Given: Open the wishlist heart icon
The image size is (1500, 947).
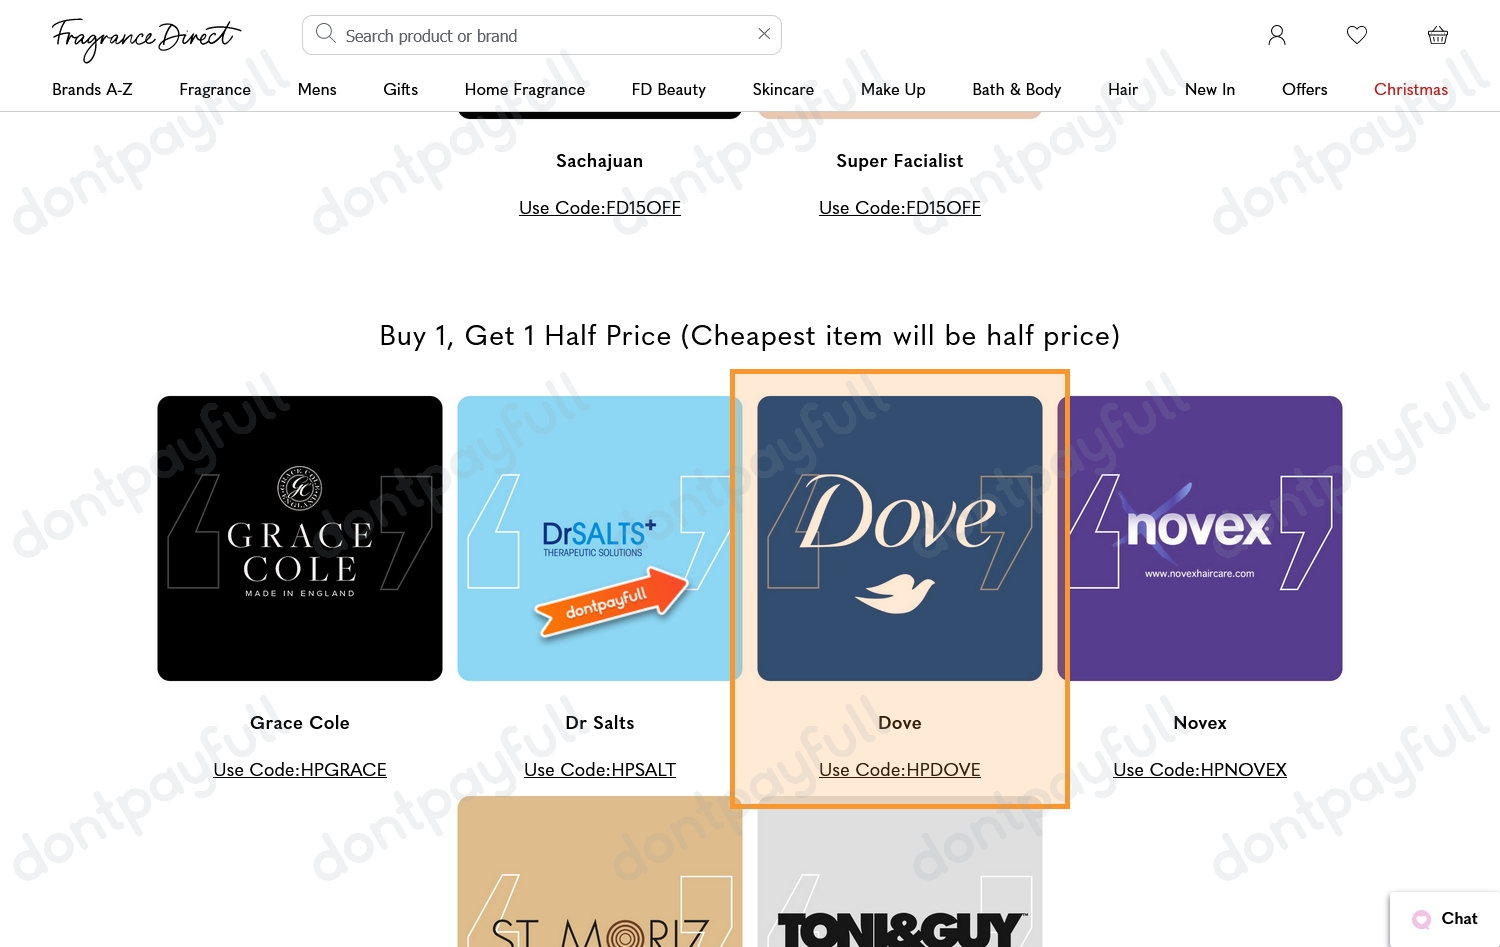Looking at the screenshot, I should coord(1356,35).
